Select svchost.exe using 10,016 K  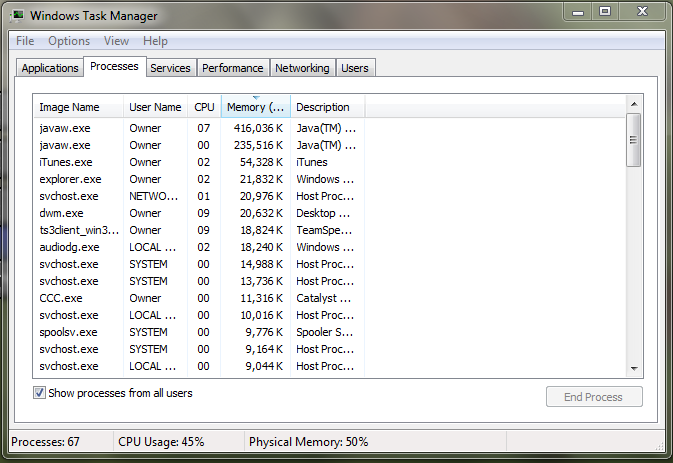pyautogui.click(x=200, y=315)
